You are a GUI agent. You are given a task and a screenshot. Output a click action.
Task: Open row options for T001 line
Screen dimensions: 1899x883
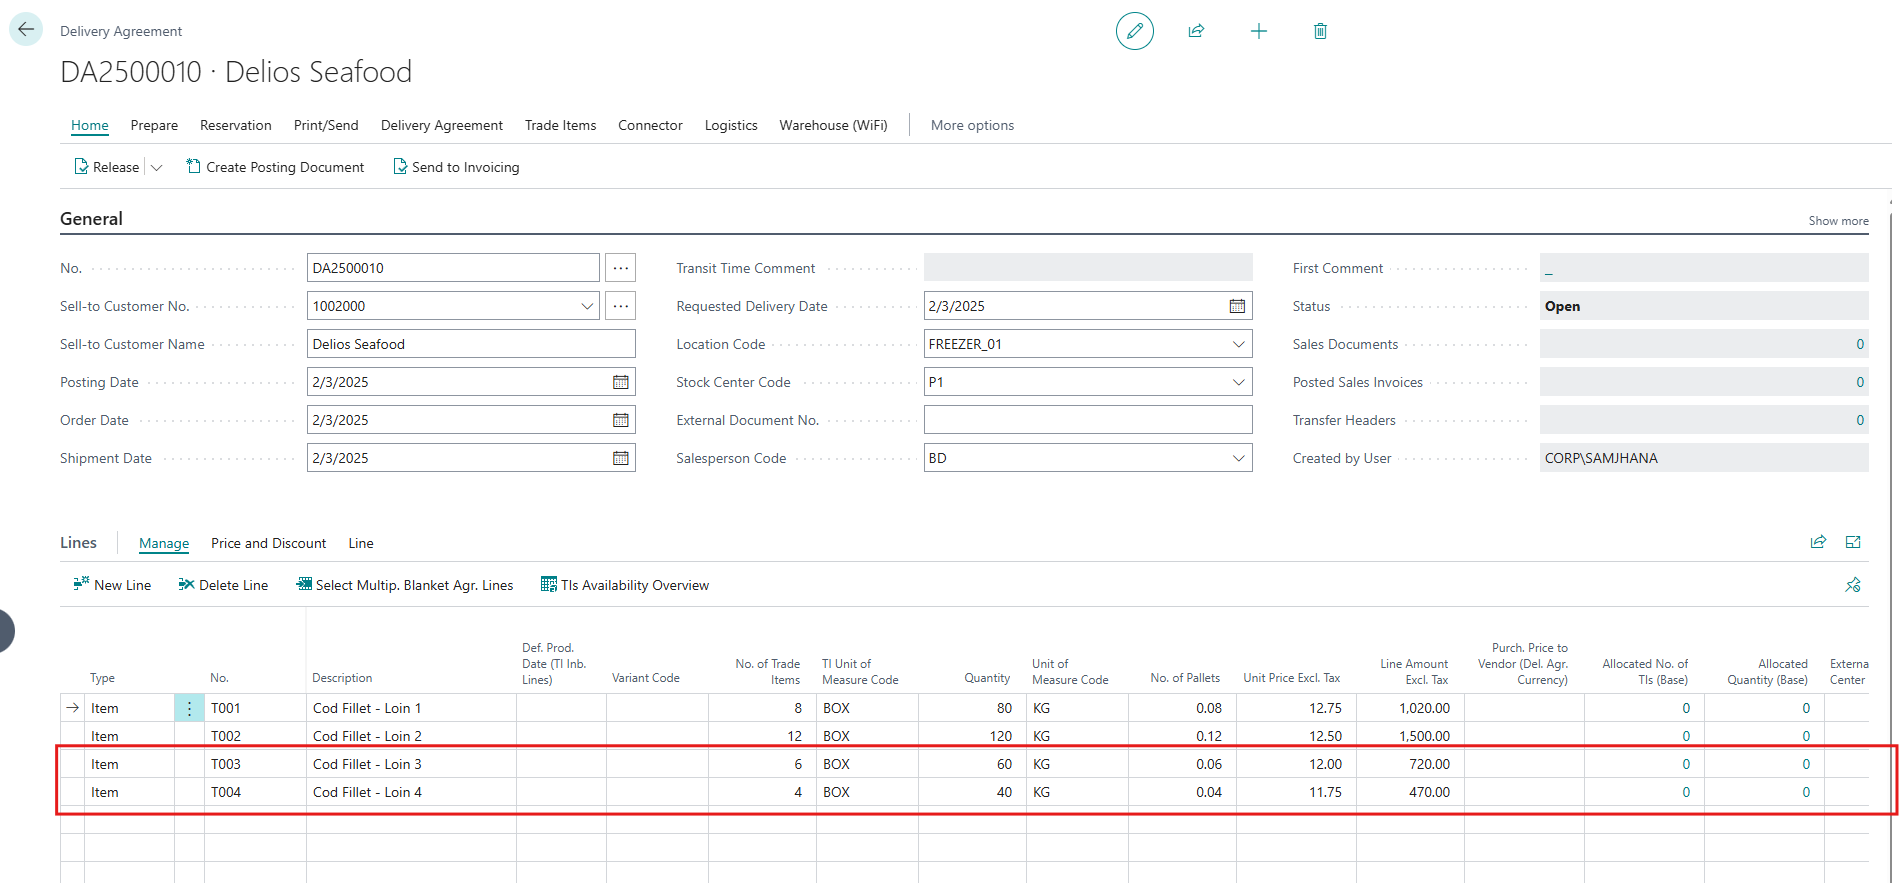pyautogui.click(x=189, y=708)
